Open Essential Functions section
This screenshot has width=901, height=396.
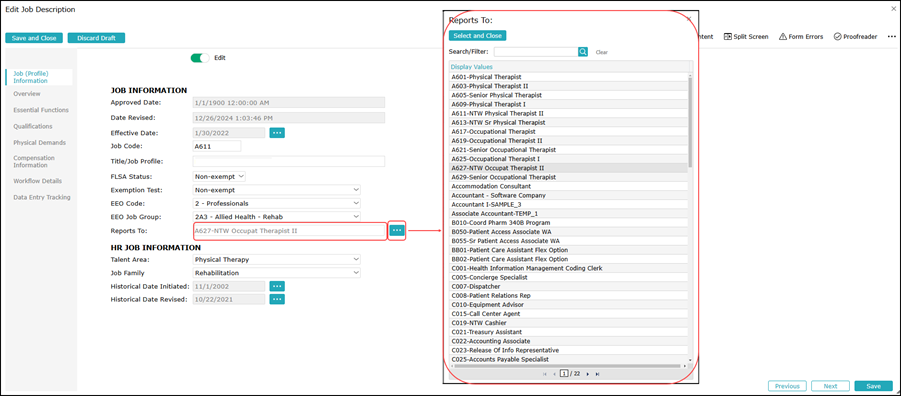[x=41, y=110]
